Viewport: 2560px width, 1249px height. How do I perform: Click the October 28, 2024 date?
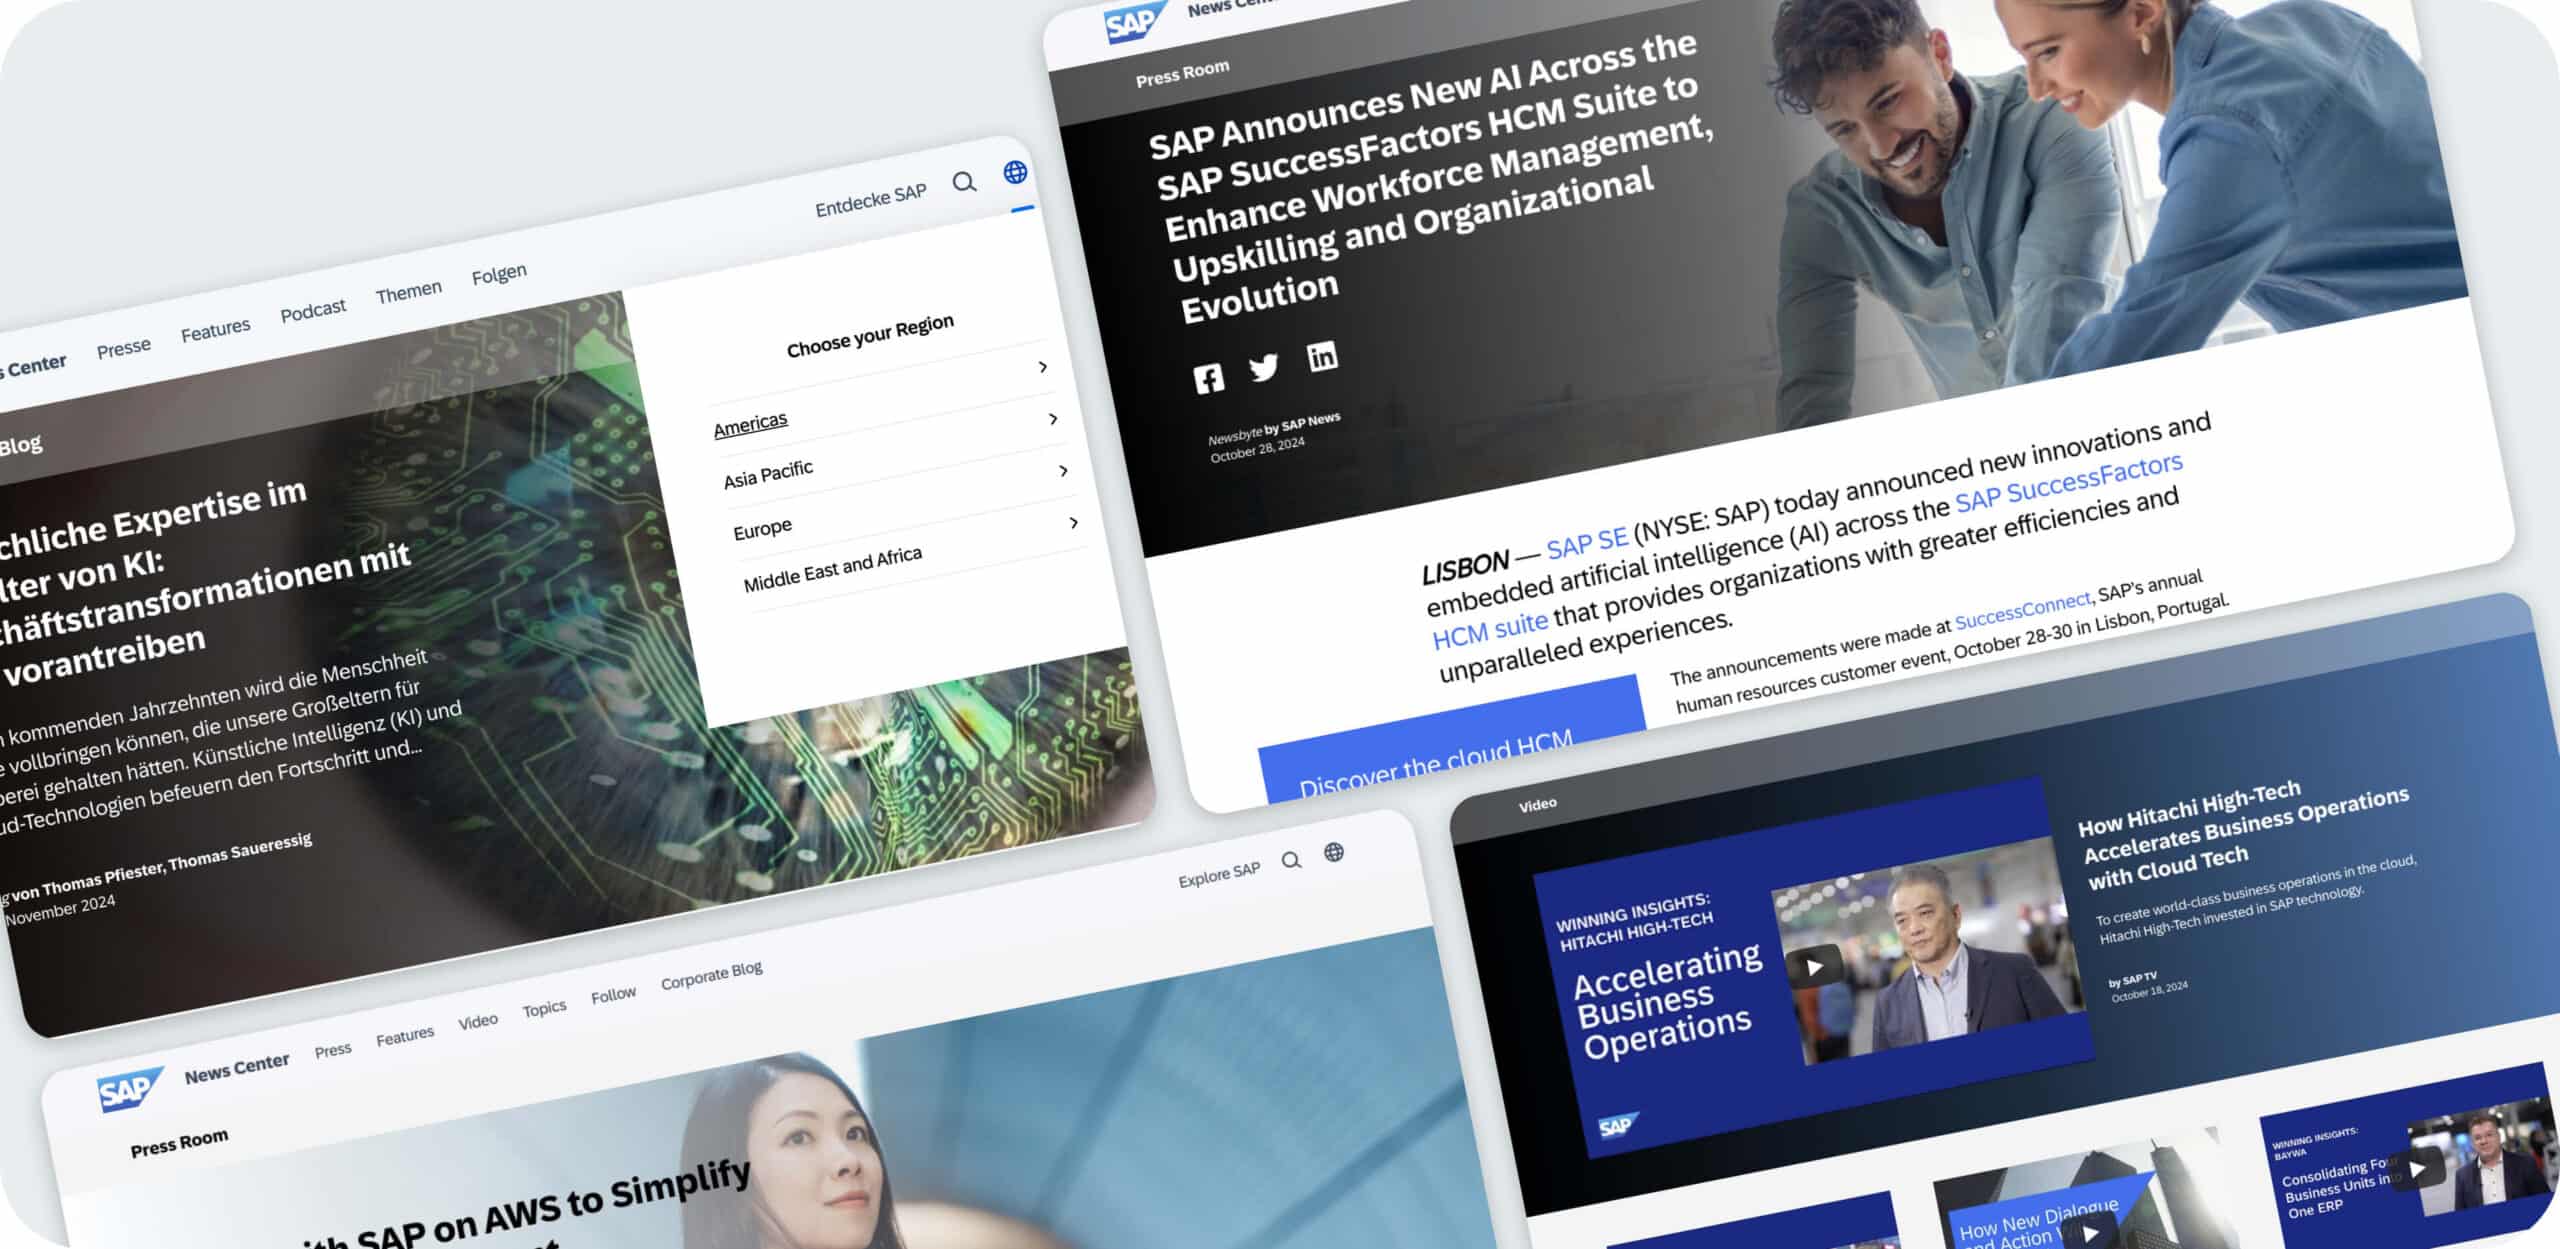click(x=1257, y=448)
